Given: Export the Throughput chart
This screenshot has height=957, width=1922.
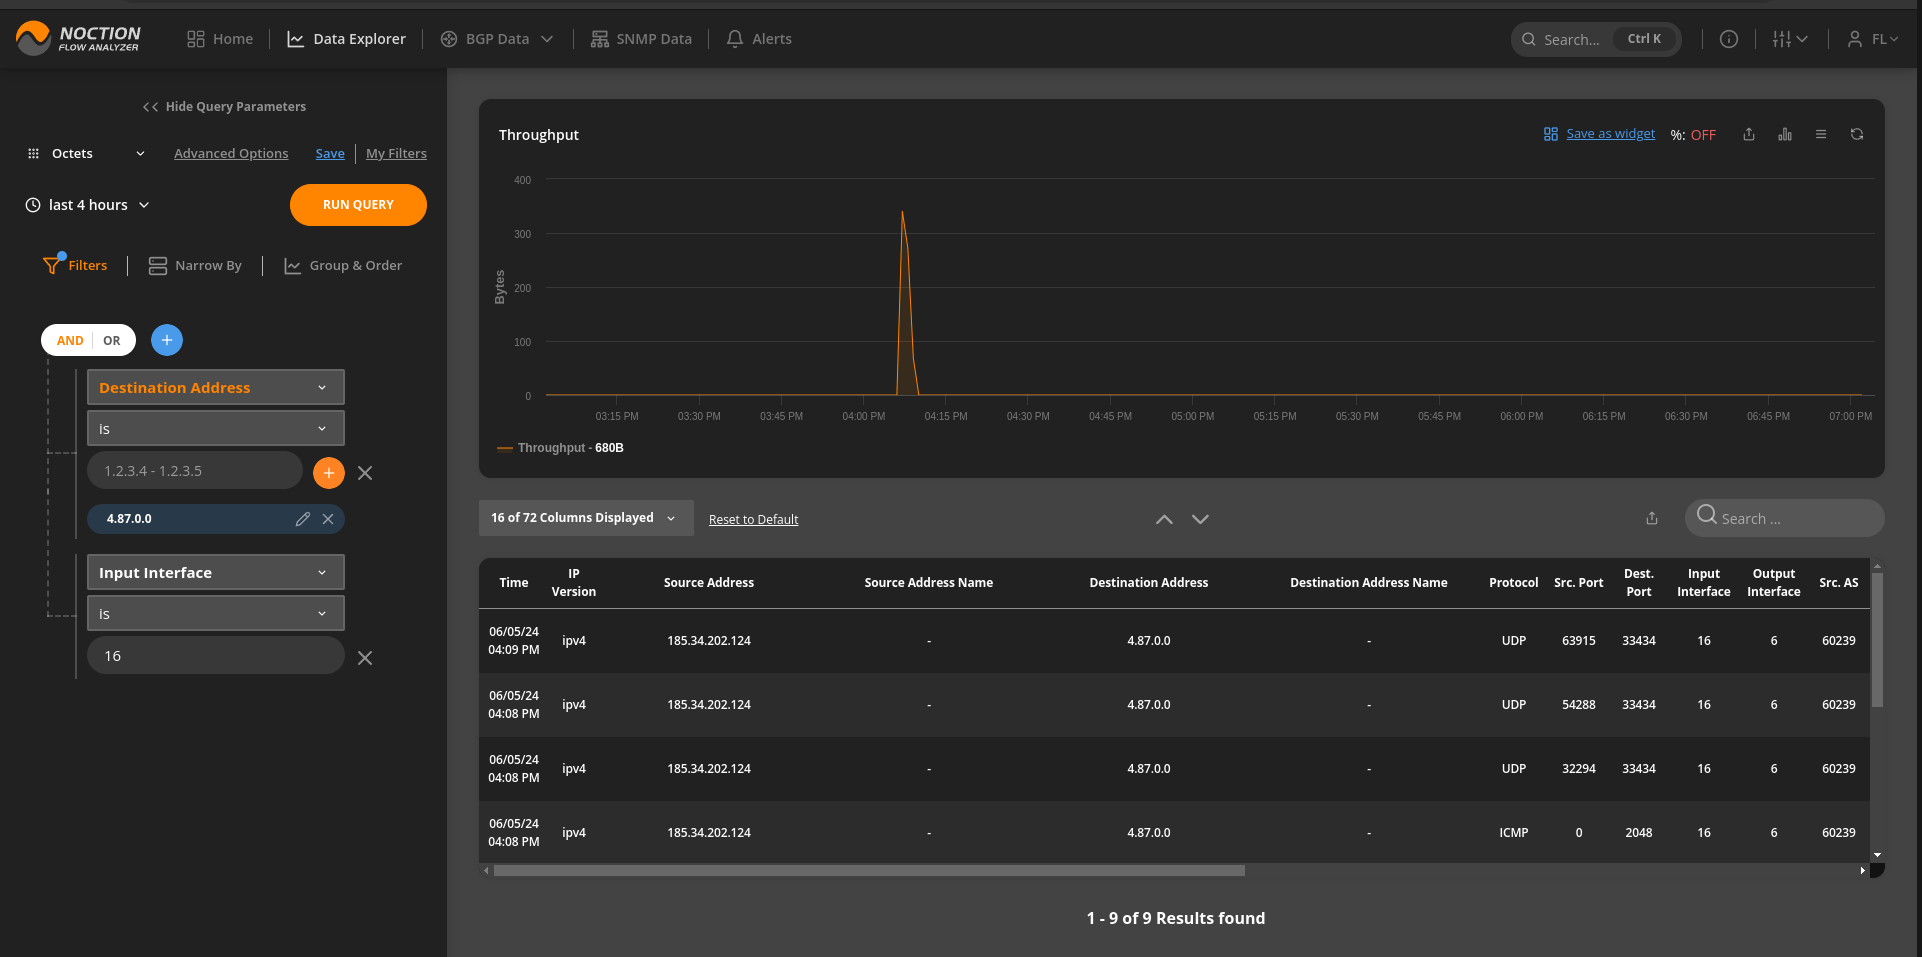Looking at the screenshot, I should pyautogui.click(x=1749, y=134).
